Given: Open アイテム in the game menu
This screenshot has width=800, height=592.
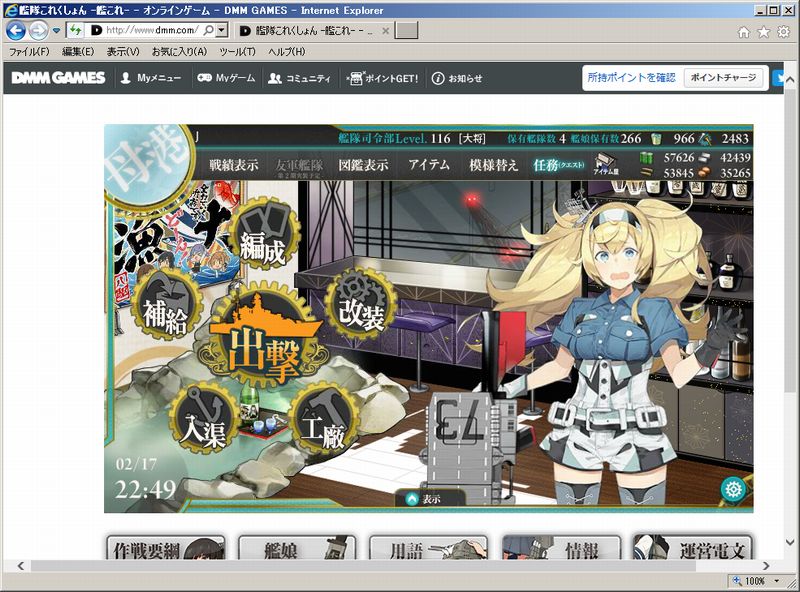Looking at the screenshot, I should [429, 165].
